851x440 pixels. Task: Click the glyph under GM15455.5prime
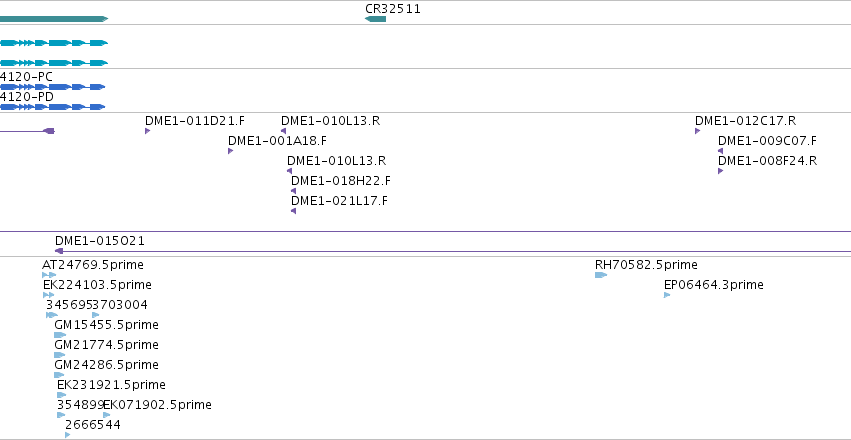(60, 335)
